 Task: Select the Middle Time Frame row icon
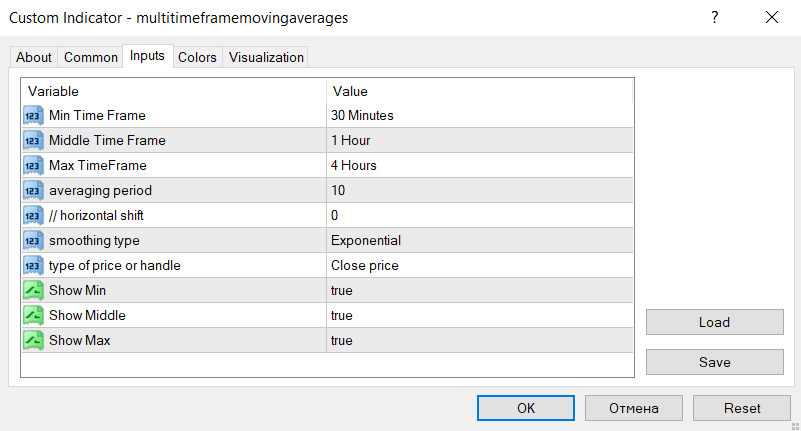click(33, 140)
